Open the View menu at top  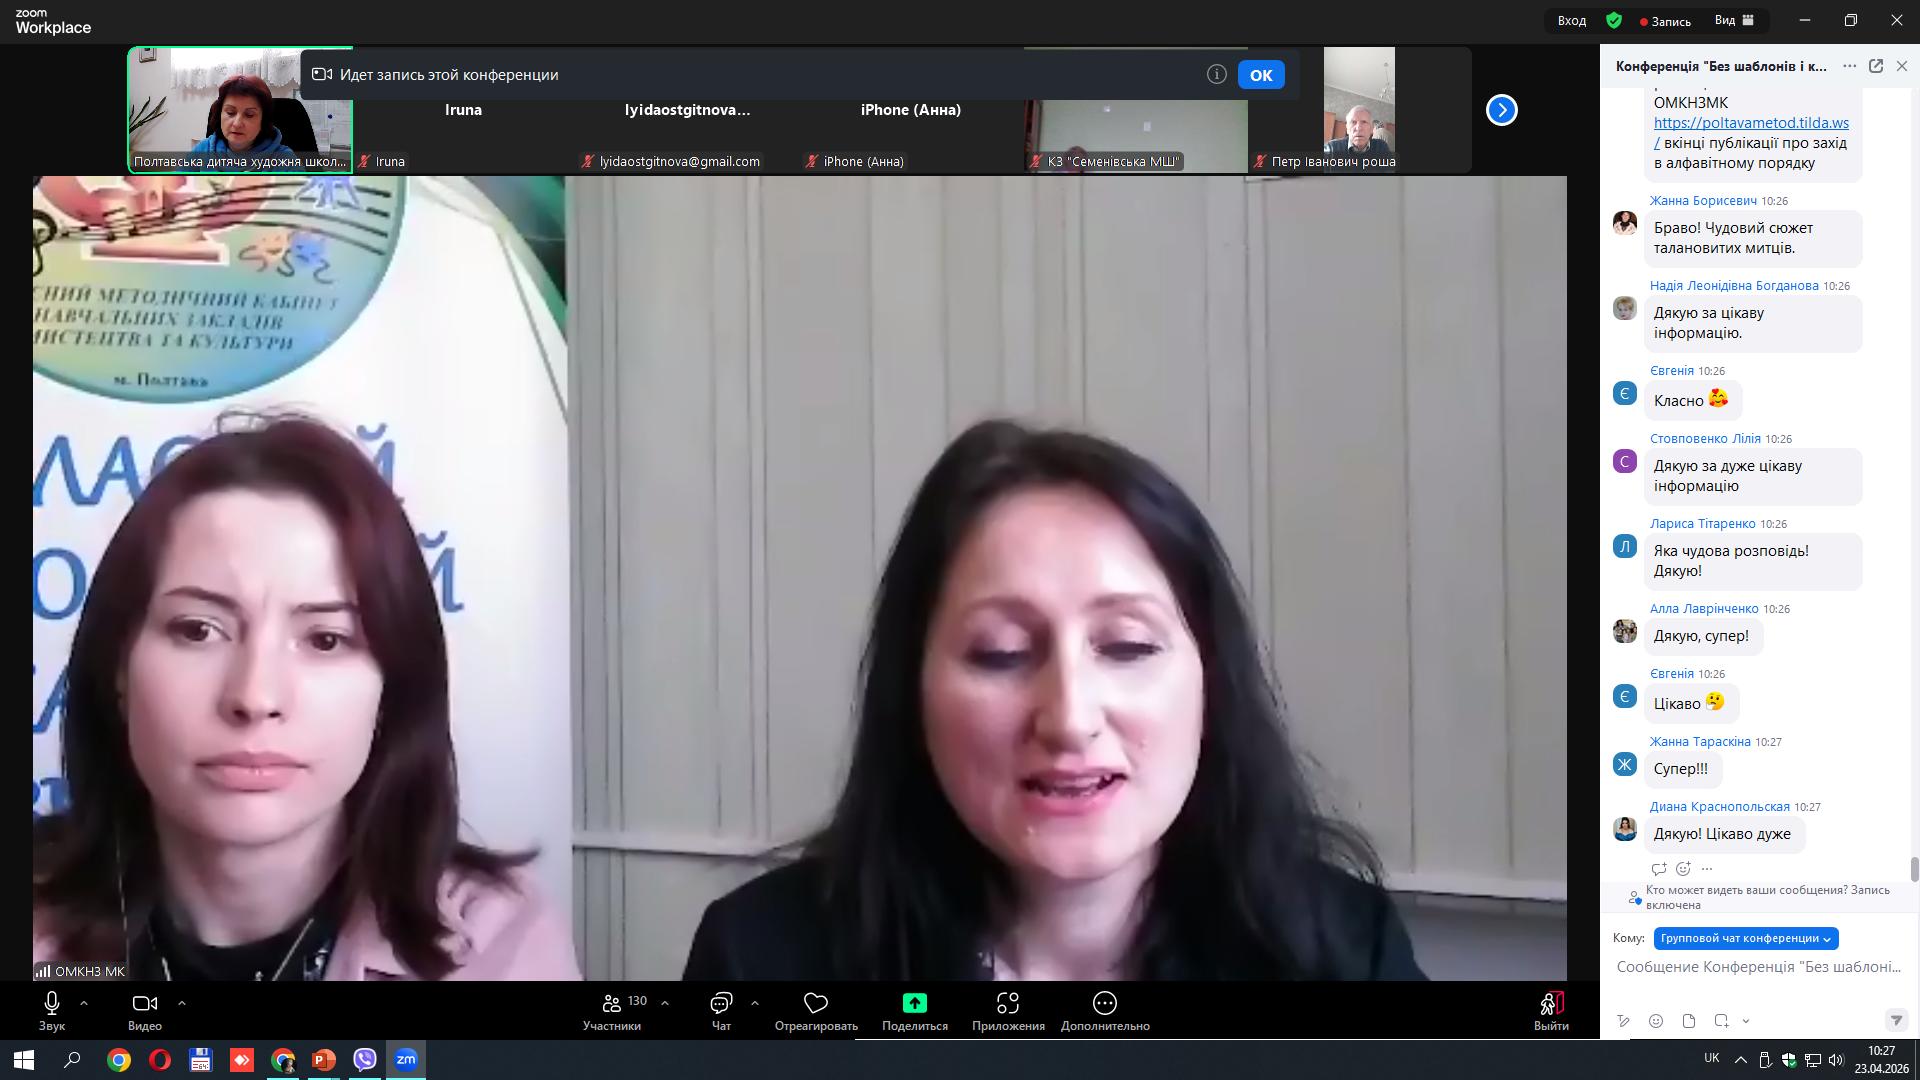coord(1734,20)
